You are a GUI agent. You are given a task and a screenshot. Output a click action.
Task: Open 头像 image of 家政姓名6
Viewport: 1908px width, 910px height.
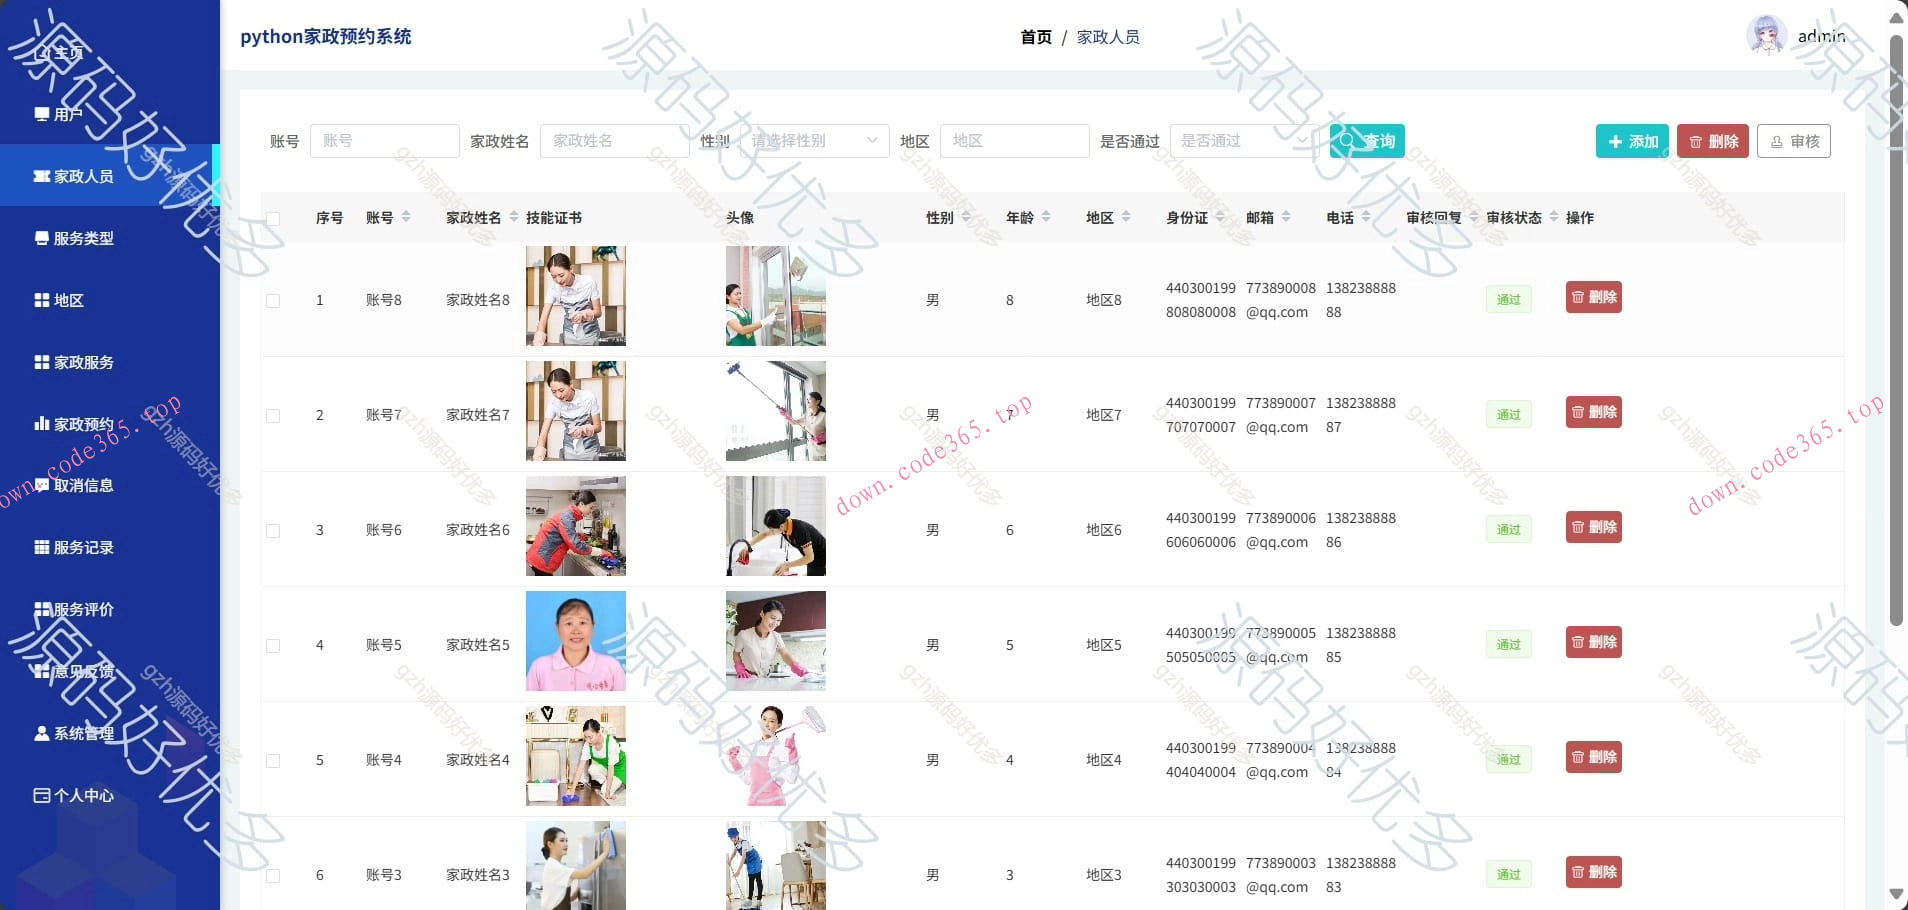pos(776,526)
